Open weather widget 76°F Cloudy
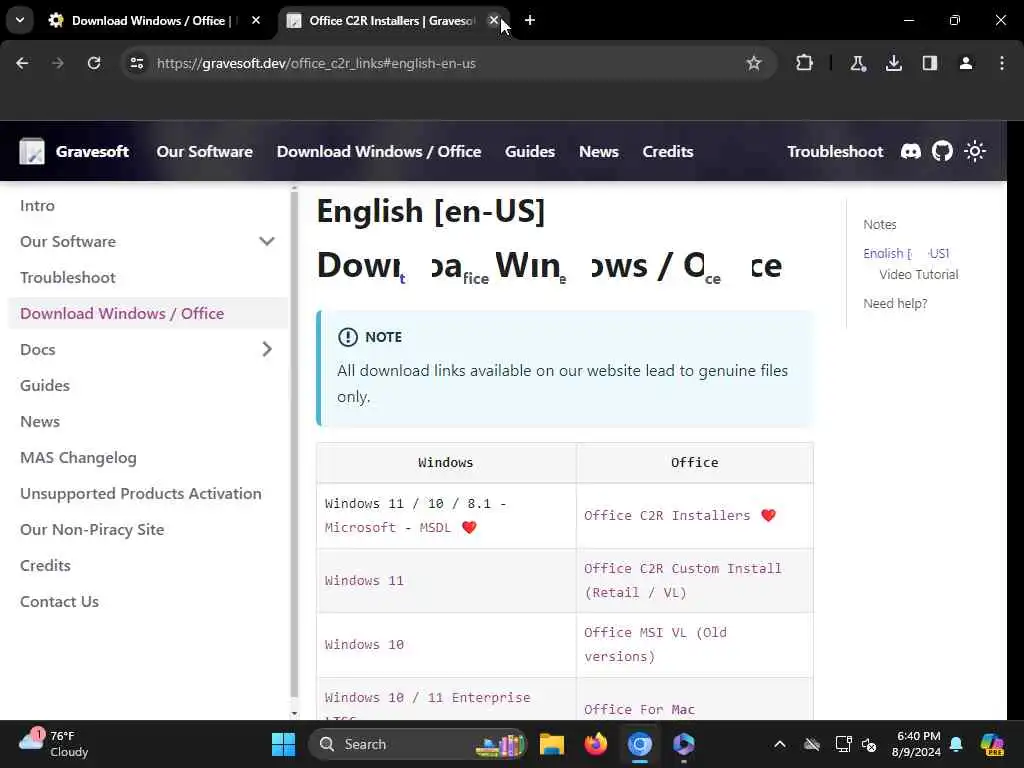1024x768 pixels. [x=54, y=744]
